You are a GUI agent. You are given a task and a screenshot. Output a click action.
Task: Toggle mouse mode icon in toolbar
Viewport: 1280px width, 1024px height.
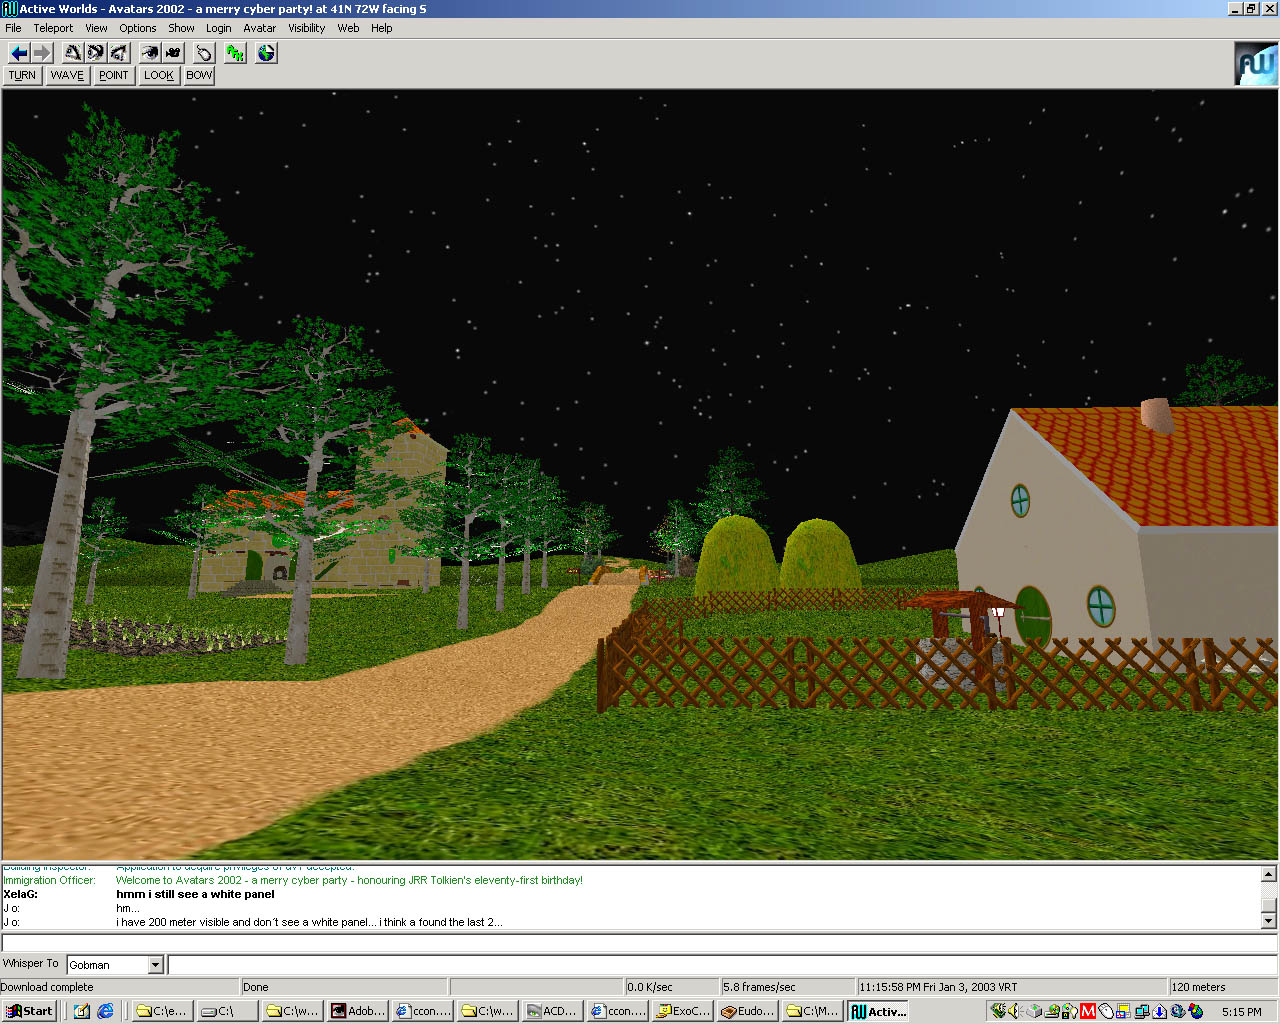[204, 53]
